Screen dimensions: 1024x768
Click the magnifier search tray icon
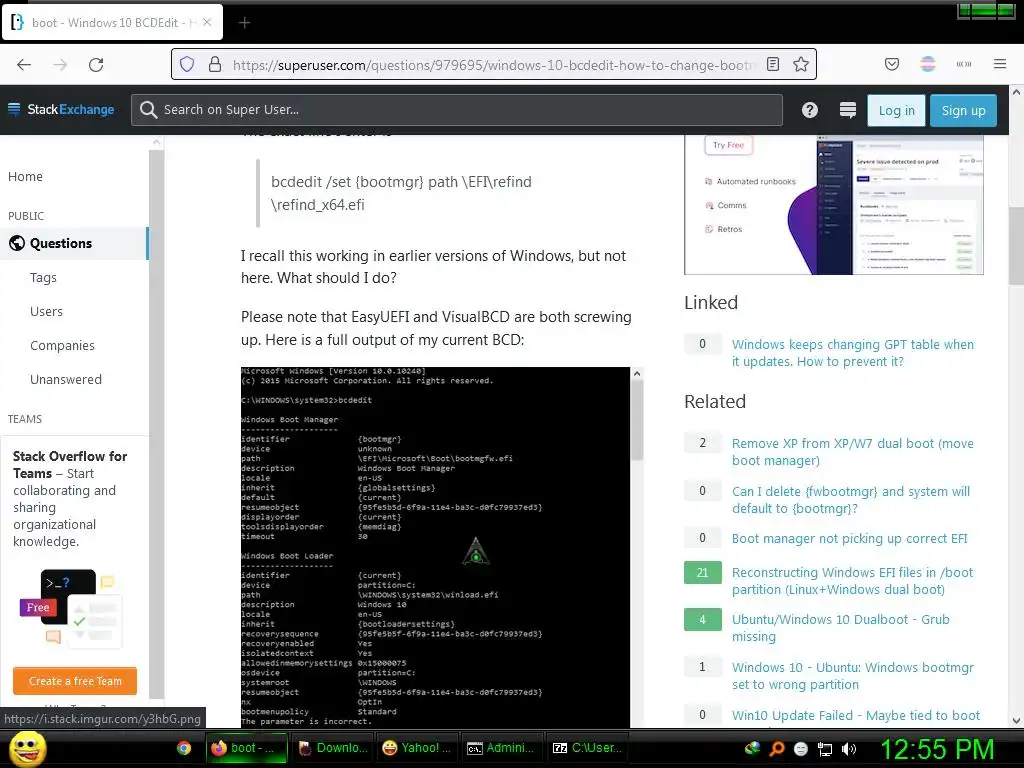(x=777, y=749)
